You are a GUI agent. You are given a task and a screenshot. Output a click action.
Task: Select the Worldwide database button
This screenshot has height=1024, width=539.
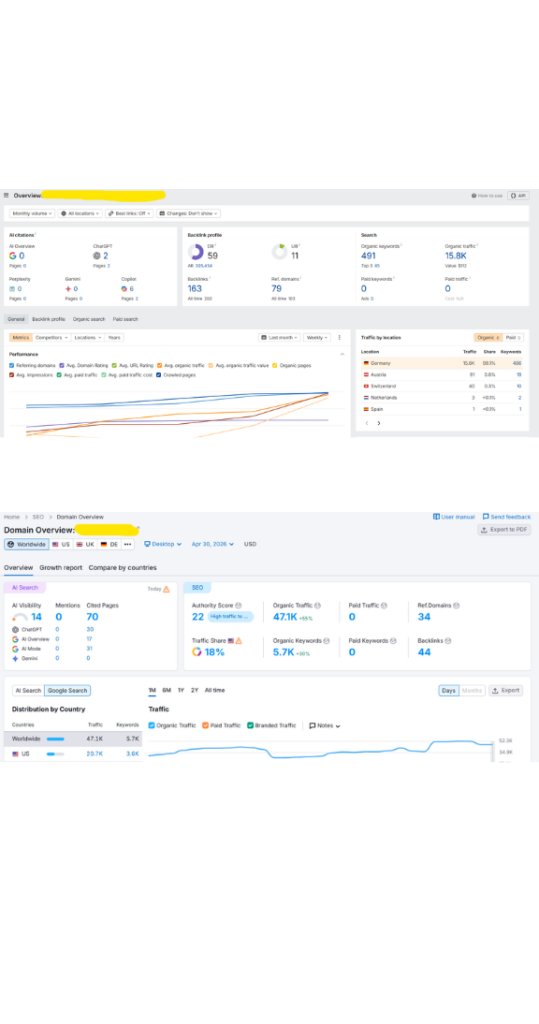click(27, 544)
